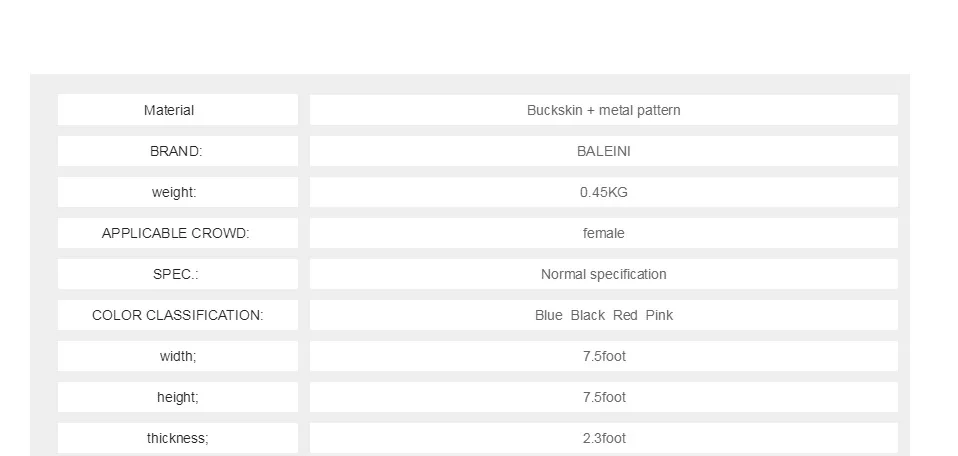
Task: Click the word Blue in colors
Action: click(x=549, y=315)
